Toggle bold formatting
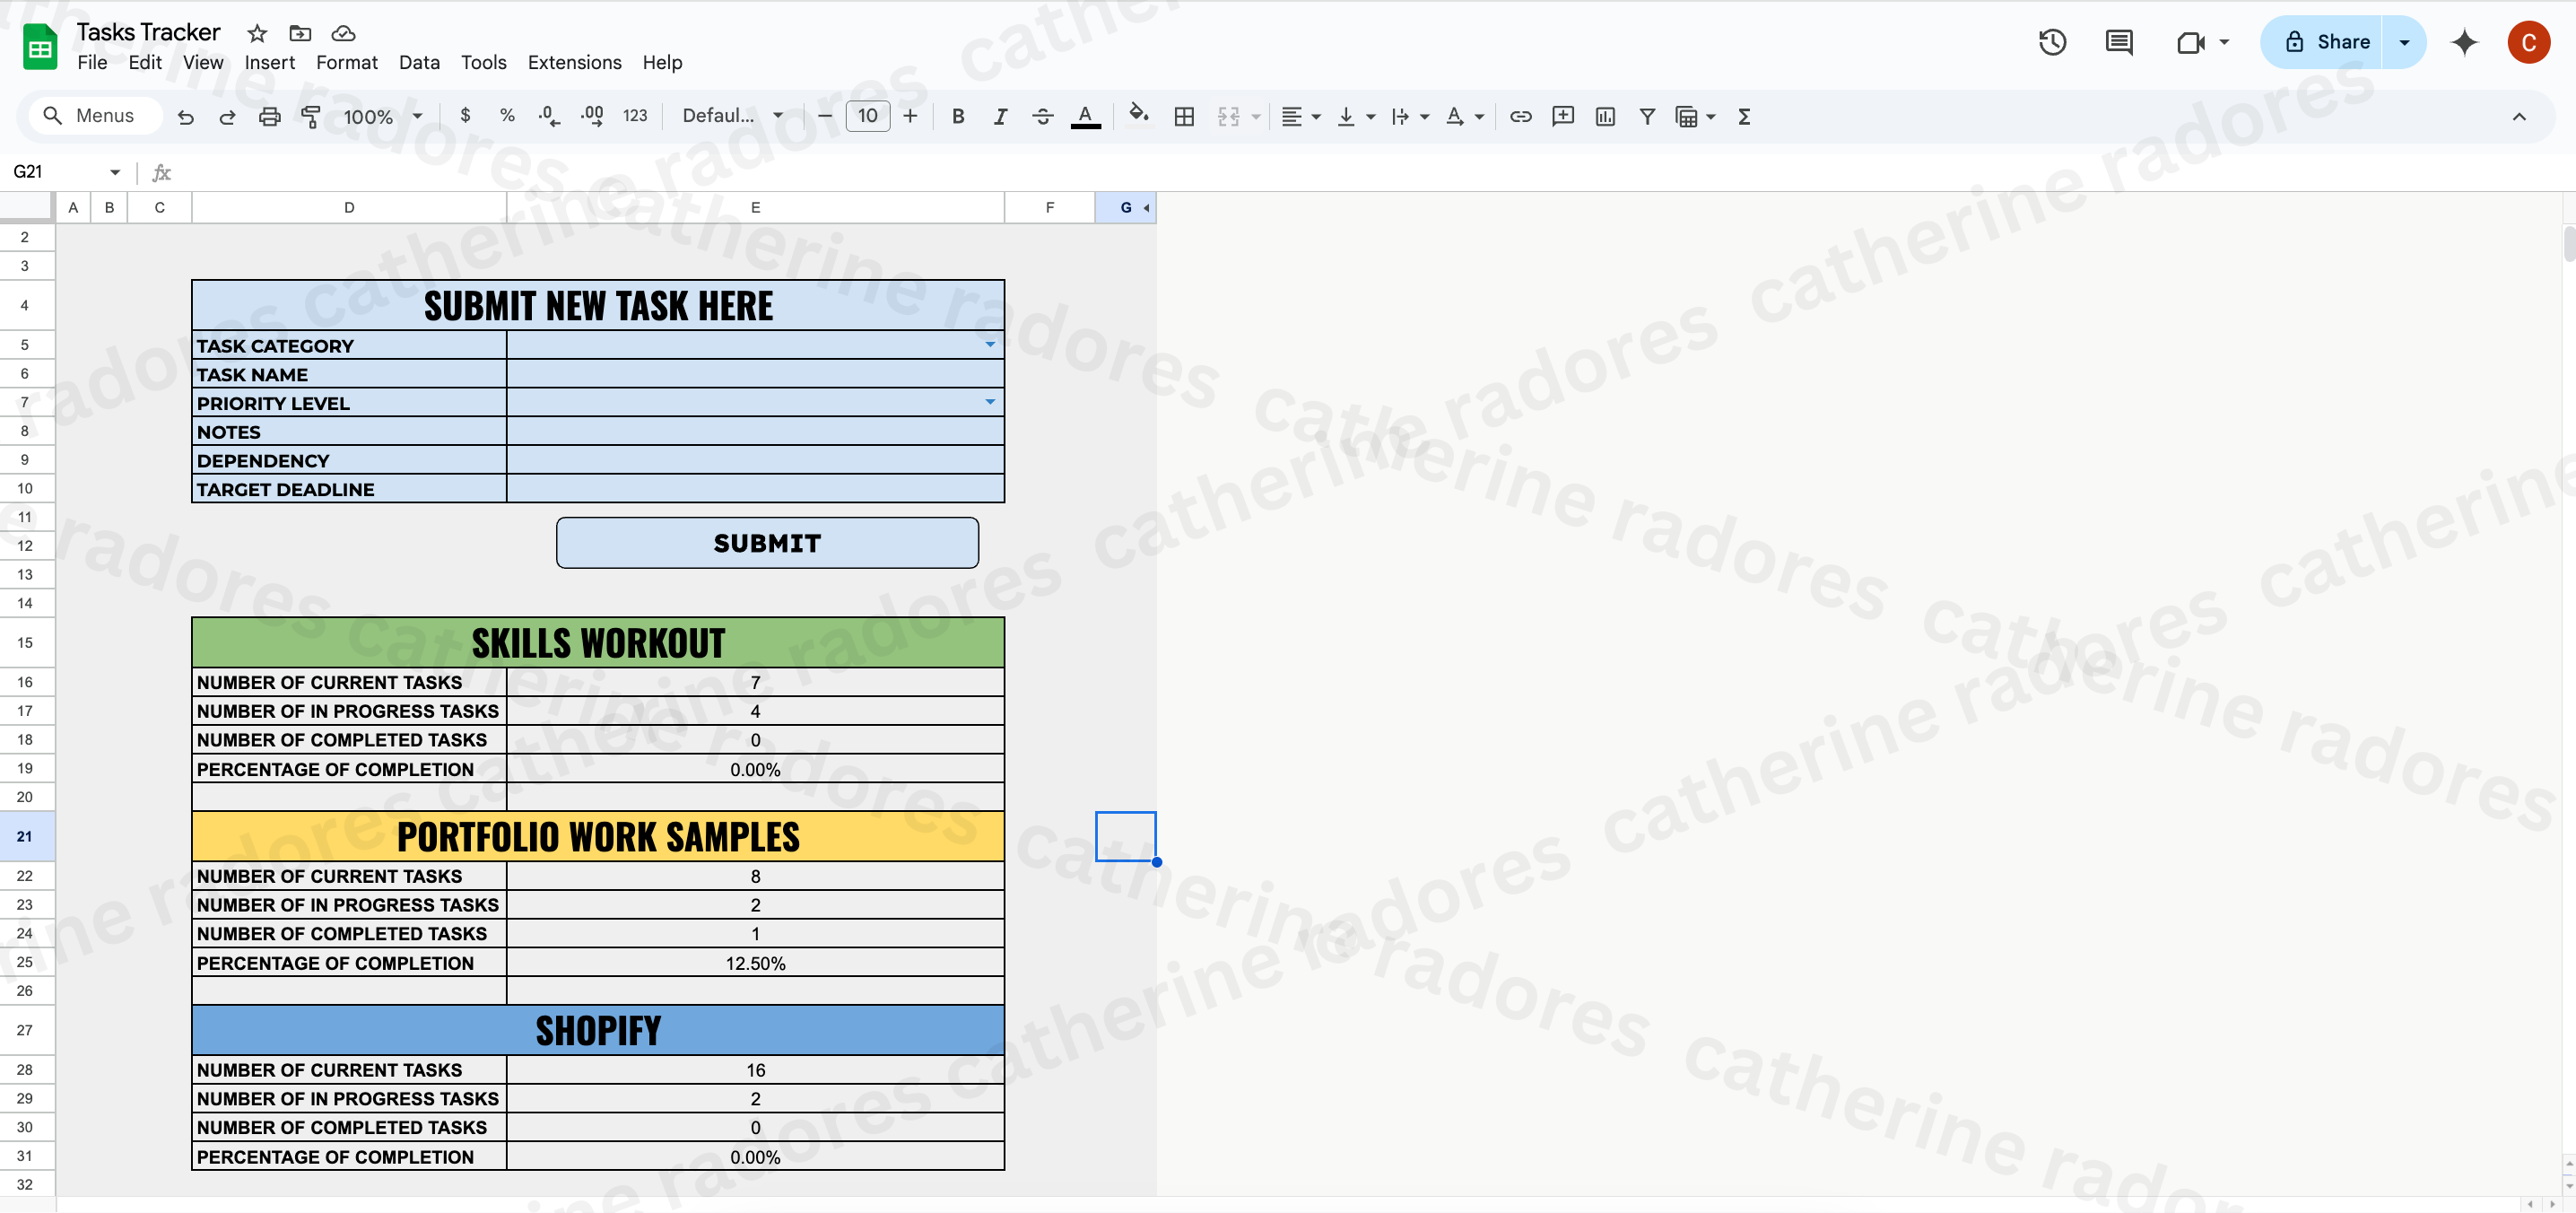Screen dimensions: 2576x1213 [x=957, y=117]
